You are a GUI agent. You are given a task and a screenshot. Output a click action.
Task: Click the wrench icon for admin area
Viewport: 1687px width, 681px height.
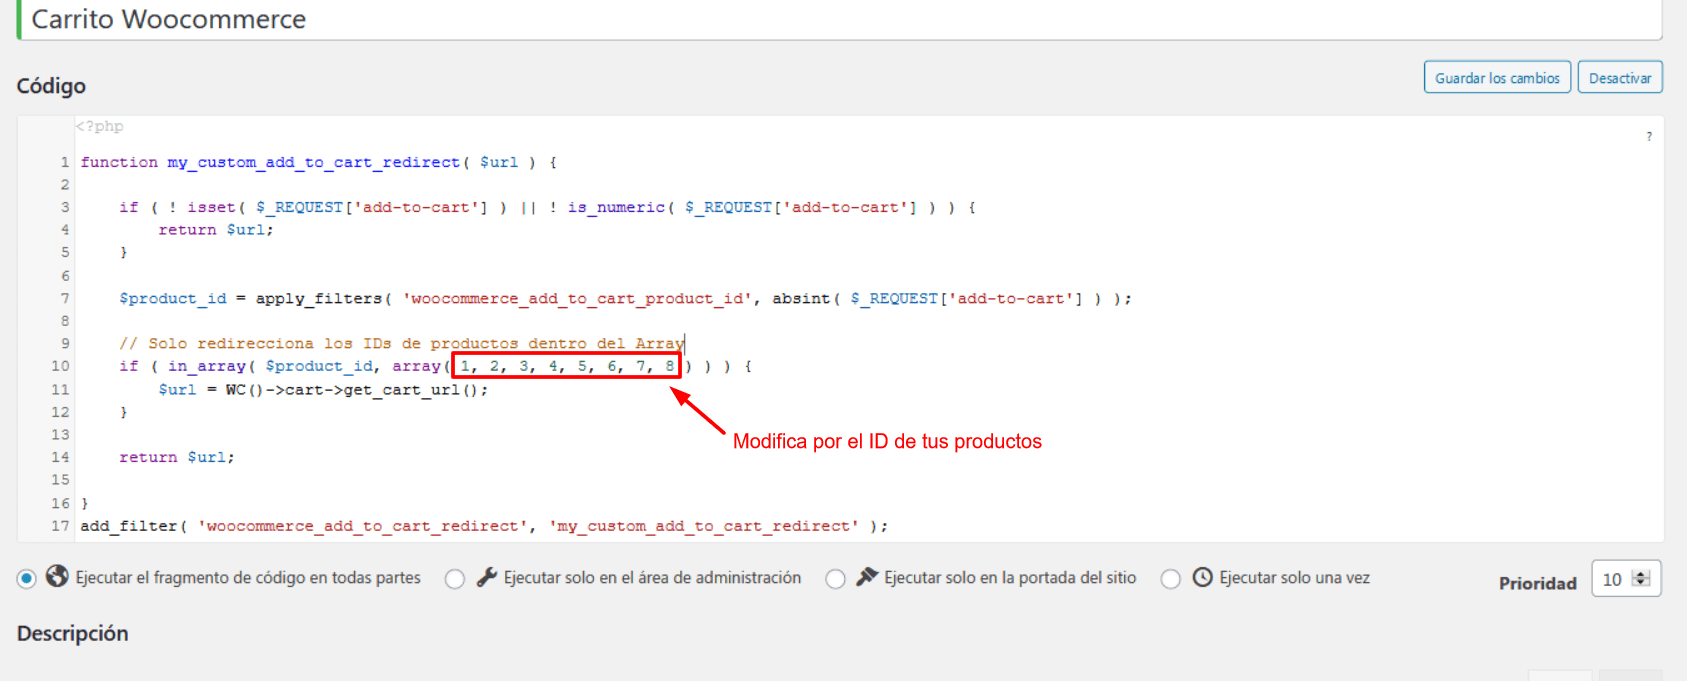pyautogui.click(x=487, y=576)
